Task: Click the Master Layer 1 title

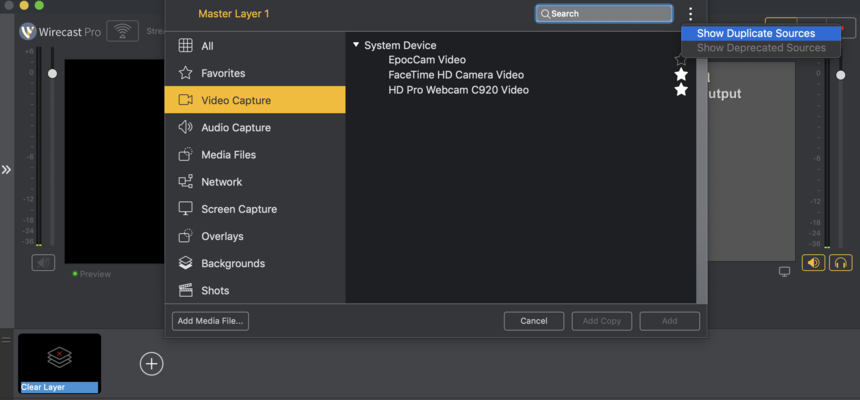Action: [234, 14]
